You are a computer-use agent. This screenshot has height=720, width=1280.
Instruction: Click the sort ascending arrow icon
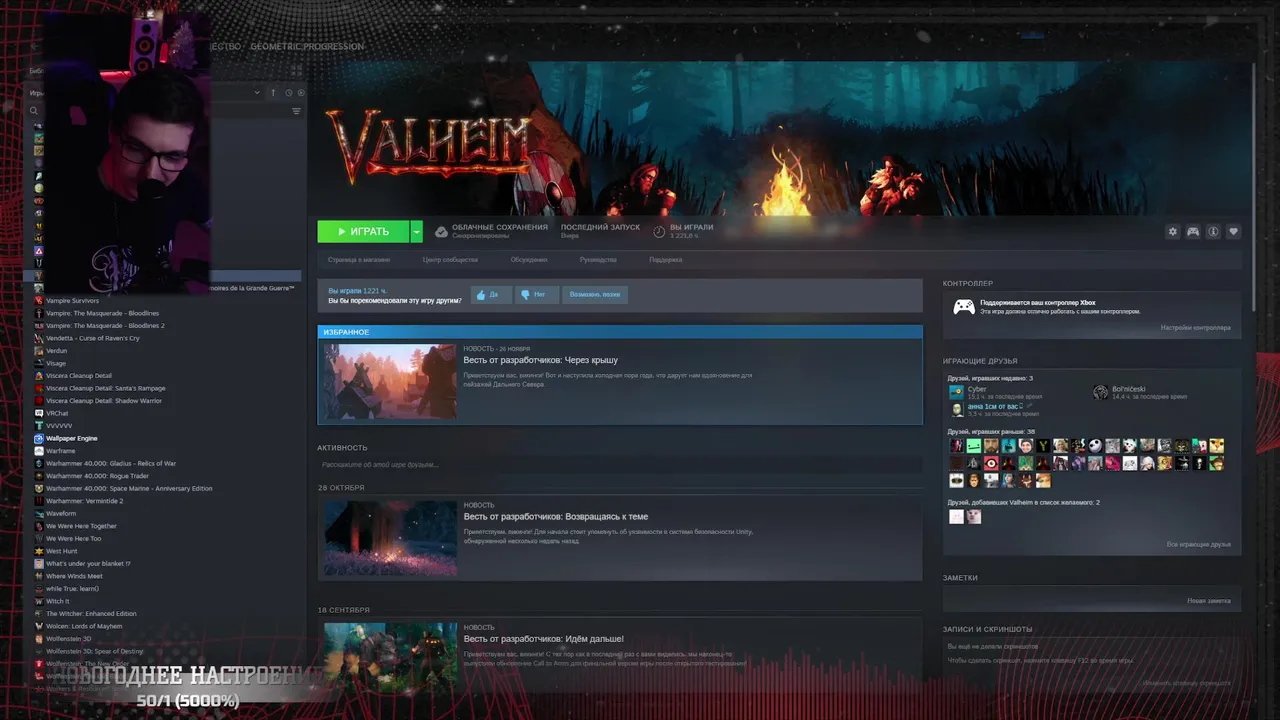(x=273, y=92)
